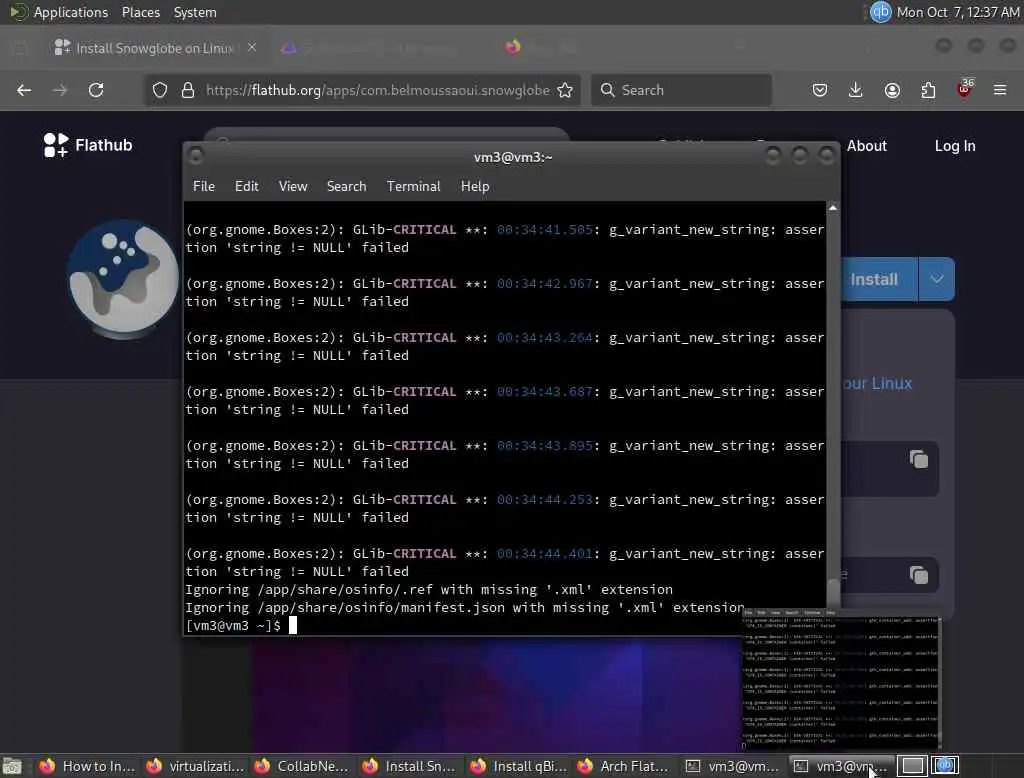Click the Firefox forward arrow button

click(60, 90)
